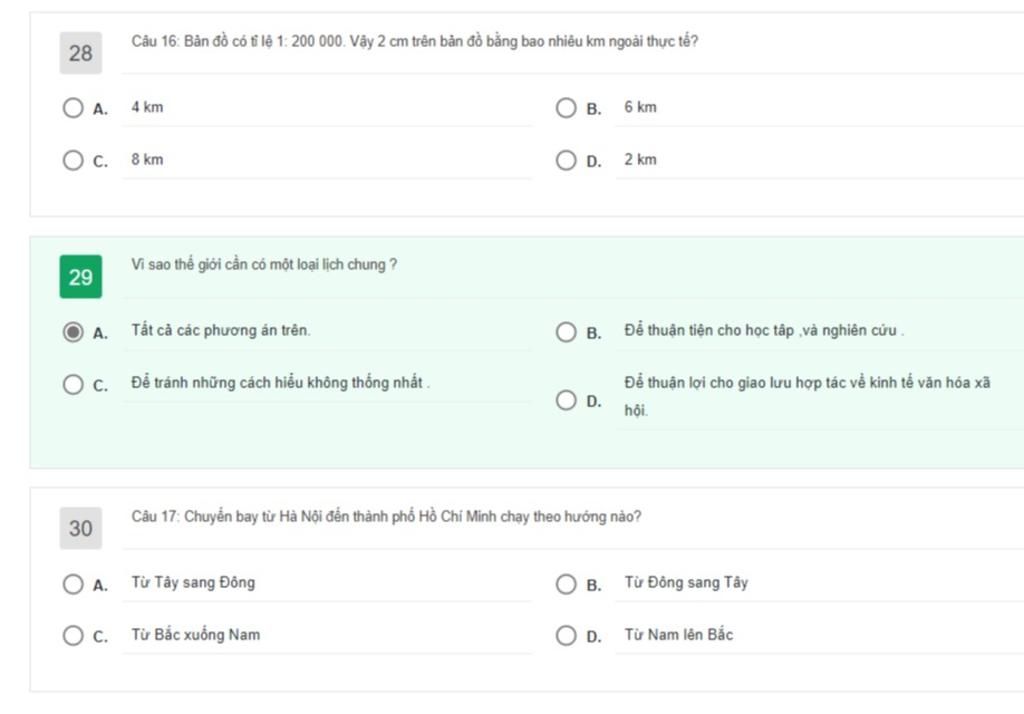The height and width of the screenshot is (714, 1024).
Task: Click question number 30 badge
Action: click(x=80, y=528)
